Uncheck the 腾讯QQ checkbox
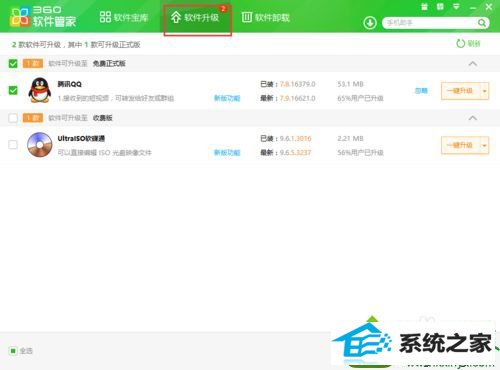Screen dimensions: 500x370 tap(13, 90)
